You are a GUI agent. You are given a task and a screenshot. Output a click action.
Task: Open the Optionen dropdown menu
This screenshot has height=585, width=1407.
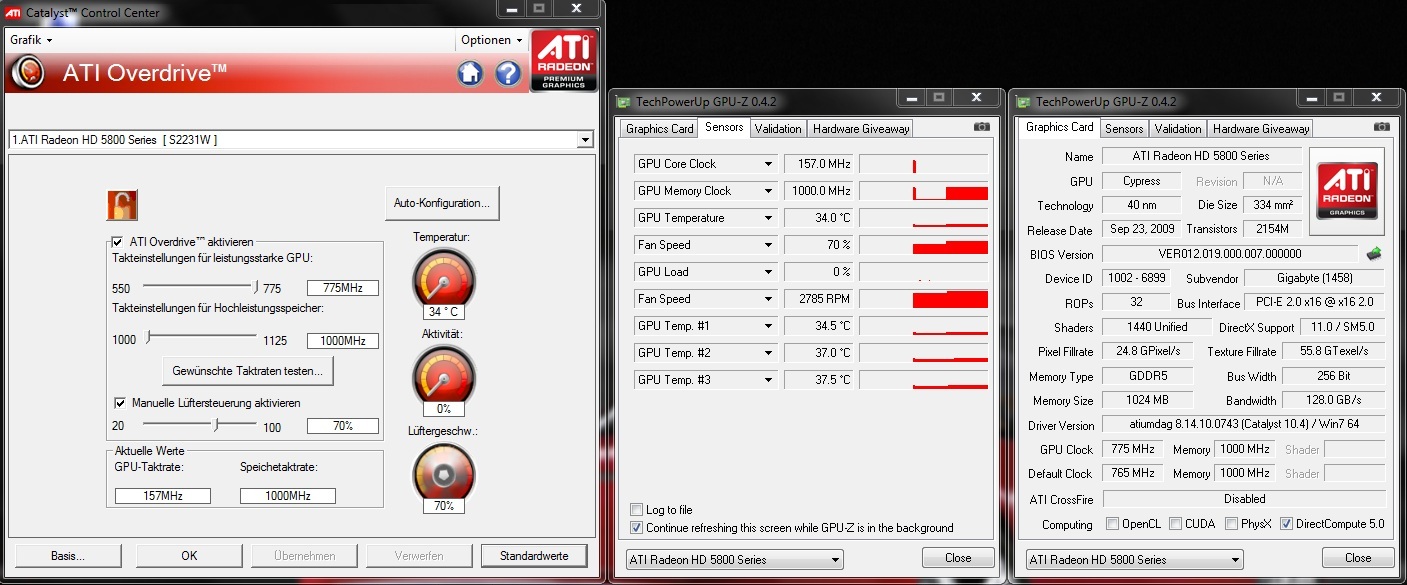(492, 40)
